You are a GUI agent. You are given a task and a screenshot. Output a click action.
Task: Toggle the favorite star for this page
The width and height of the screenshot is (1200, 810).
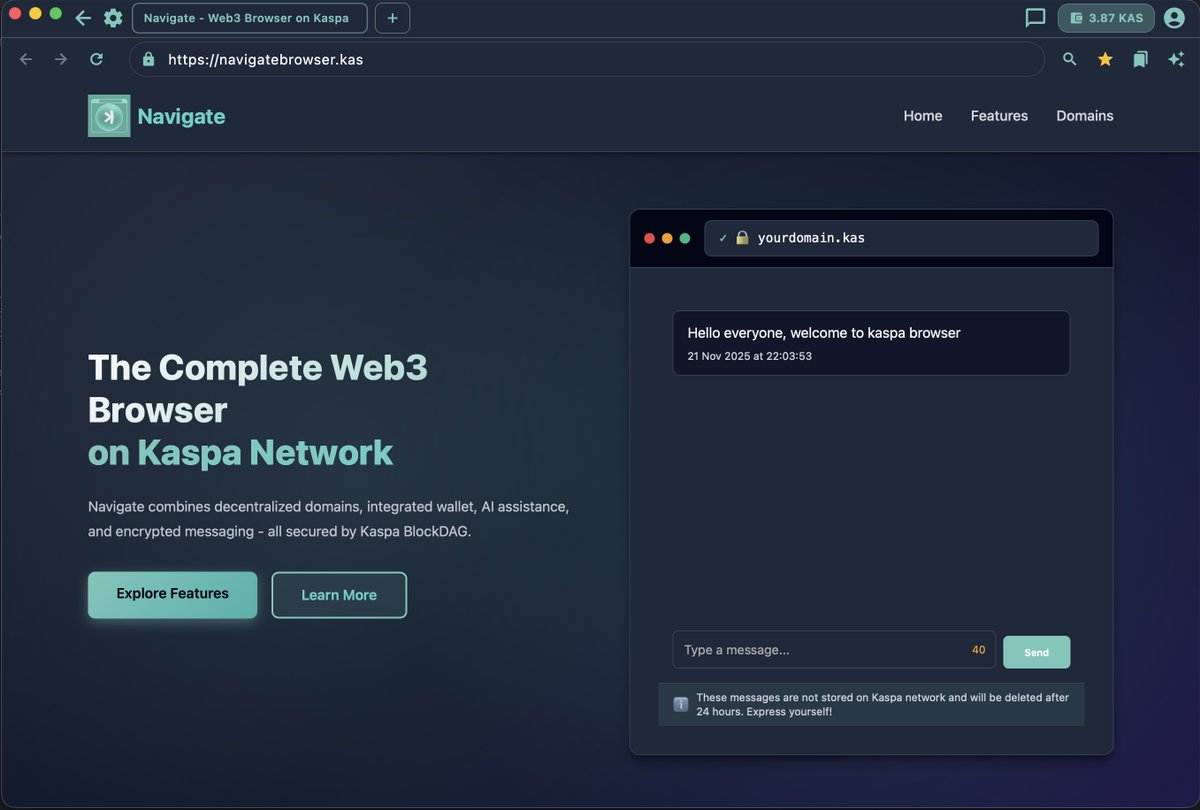[x=1104, y=59]
